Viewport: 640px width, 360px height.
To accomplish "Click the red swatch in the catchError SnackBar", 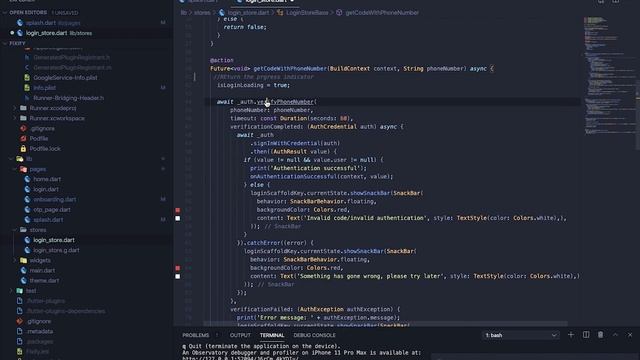I will coord(178,268).
